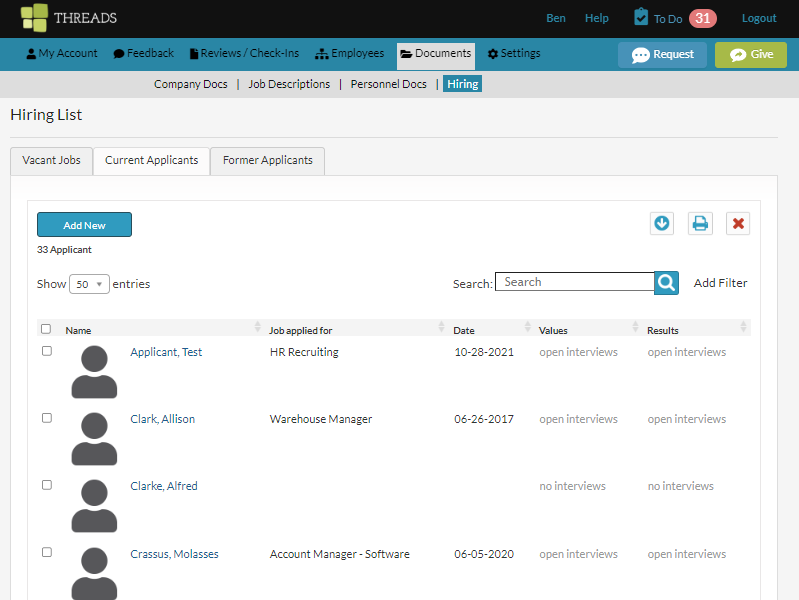Check the box for Clark, Allison
Viewport: 799px width, 600px height.
click(47, 418)
